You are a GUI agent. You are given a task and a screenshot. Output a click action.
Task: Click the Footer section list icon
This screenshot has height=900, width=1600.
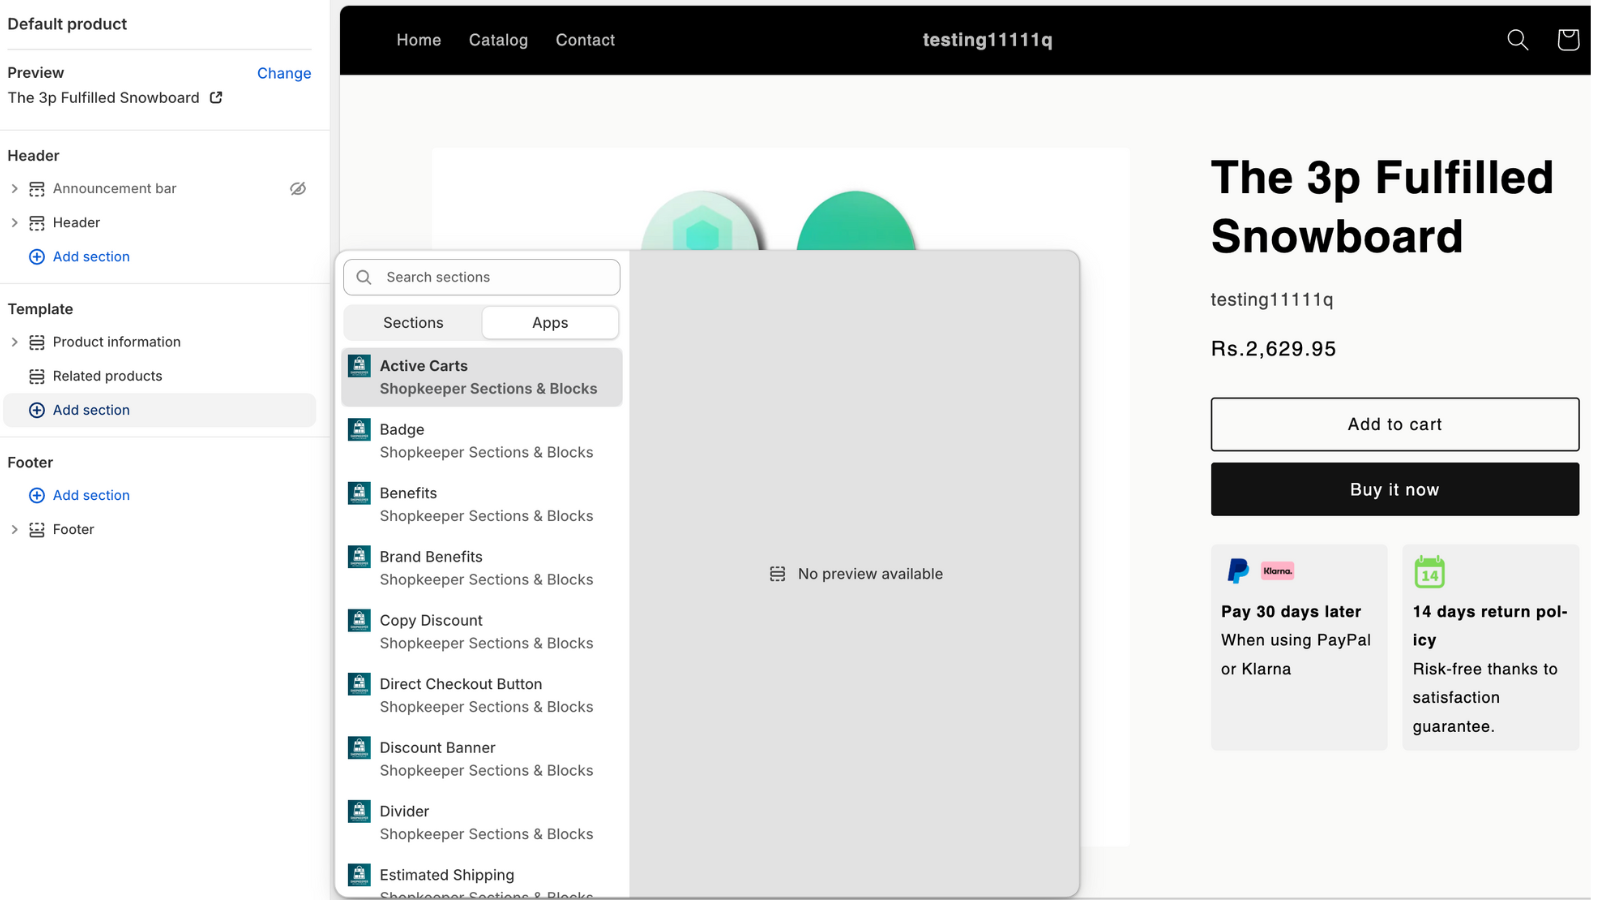(36, 529)
